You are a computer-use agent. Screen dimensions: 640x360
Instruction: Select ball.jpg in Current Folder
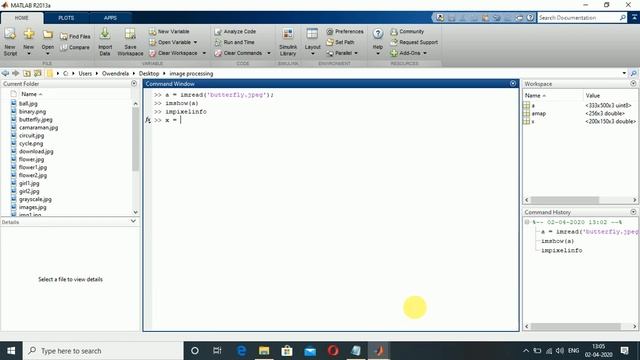point(28,104)
